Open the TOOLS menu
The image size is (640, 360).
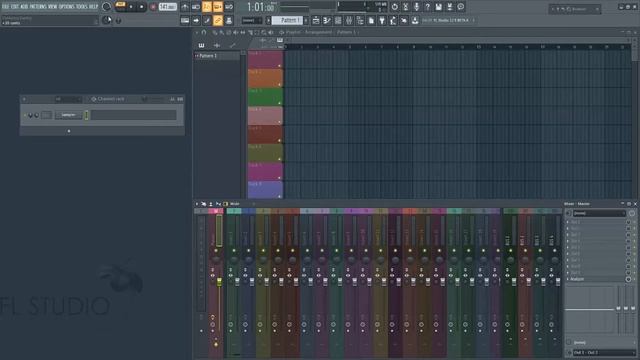(82, 7)
